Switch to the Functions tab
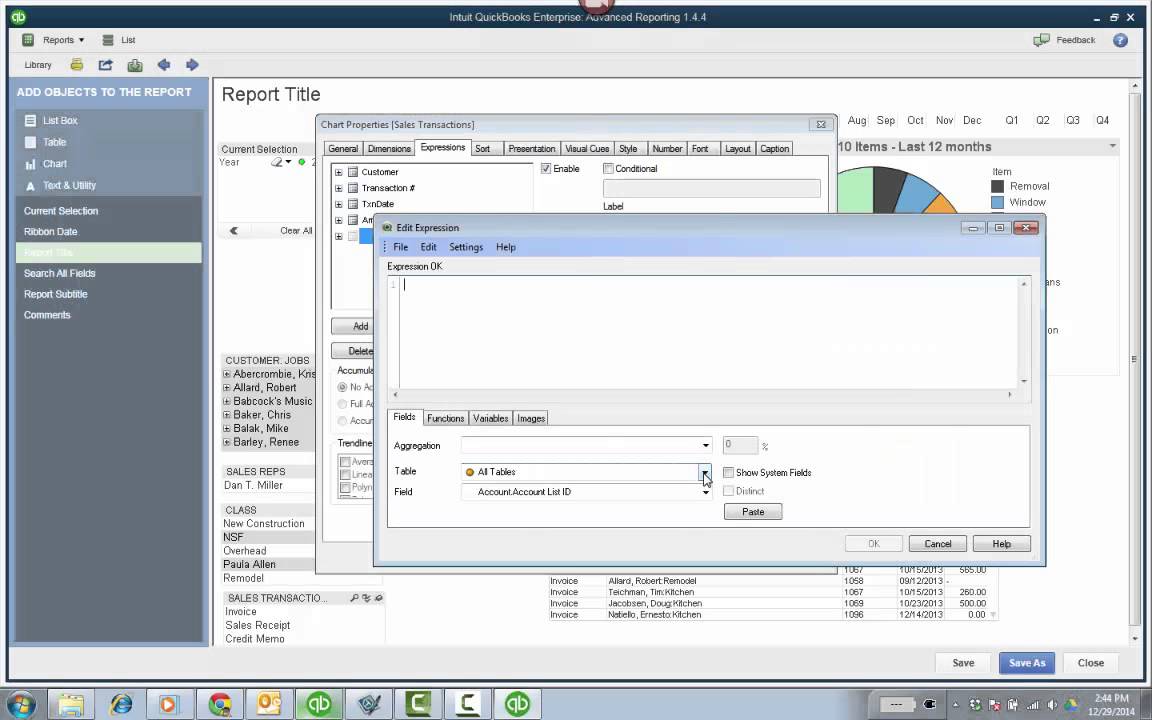The height and width of the screenshot is (720, 1152). [x=445, y=418]
